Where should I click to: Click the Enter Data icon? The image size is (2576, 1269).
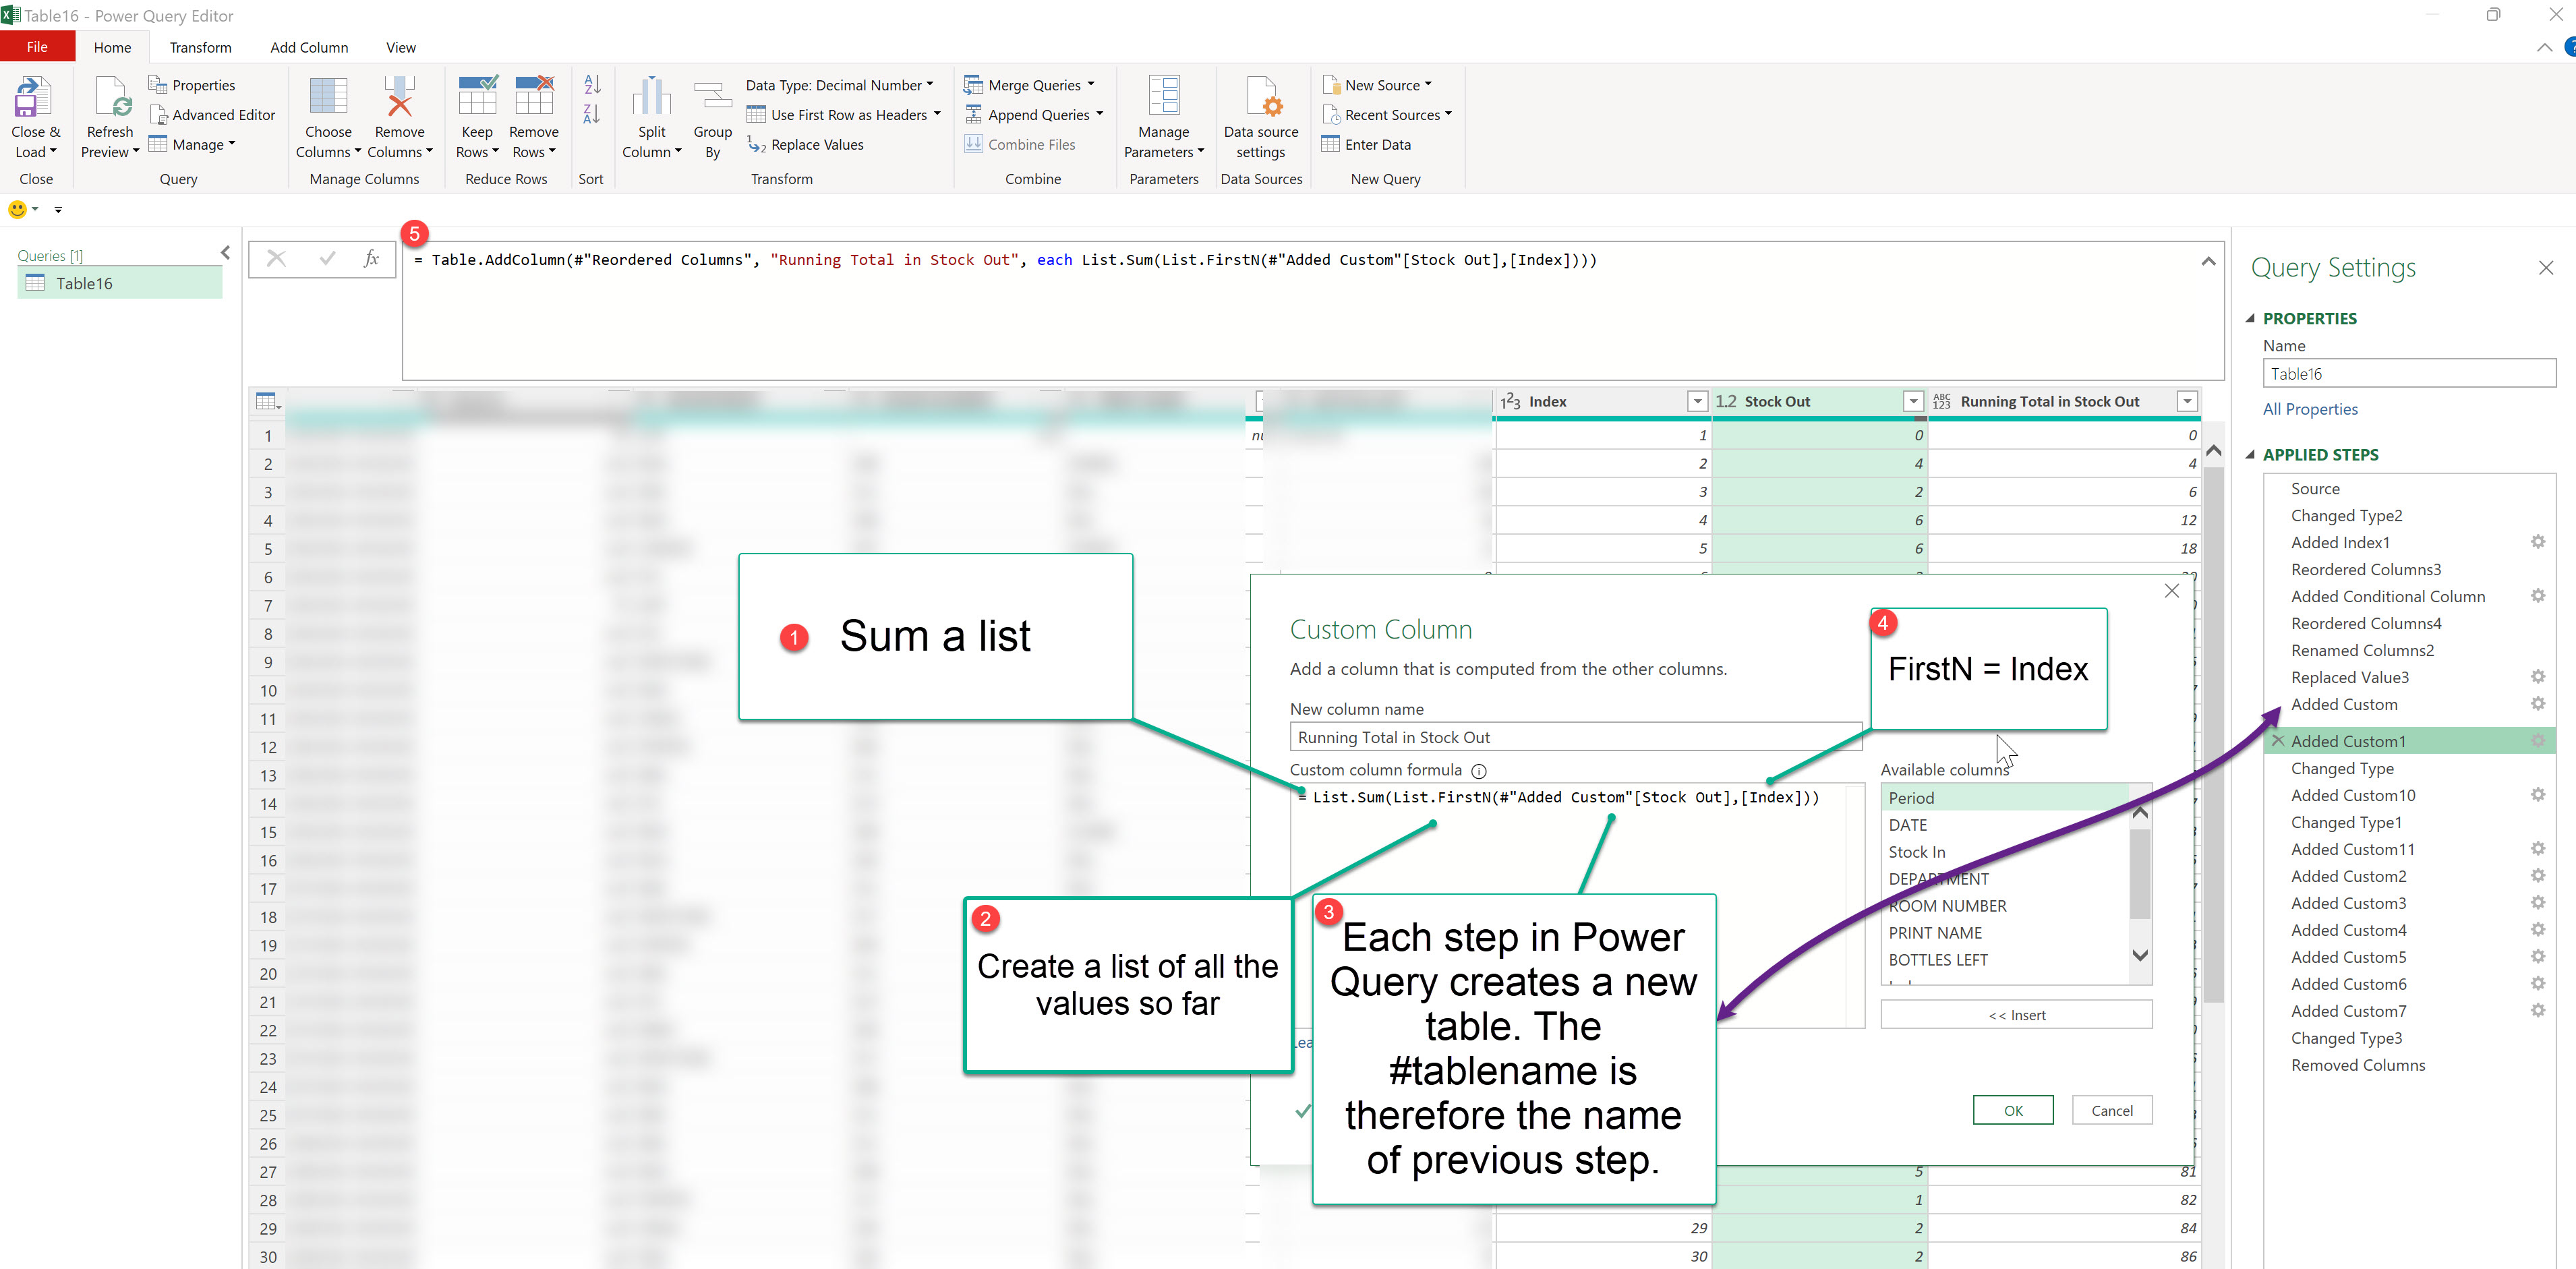click(x=1330, y=144)
